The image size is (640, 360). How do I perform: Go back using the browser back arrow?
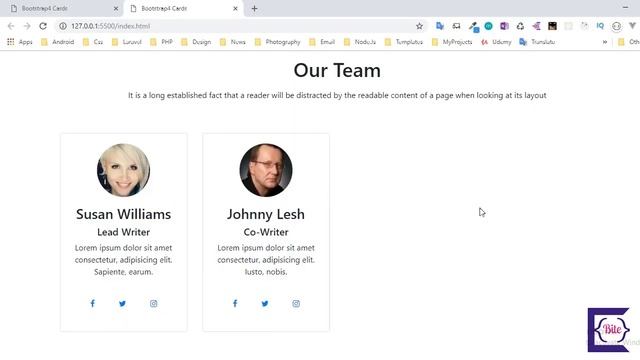point(11,26)
